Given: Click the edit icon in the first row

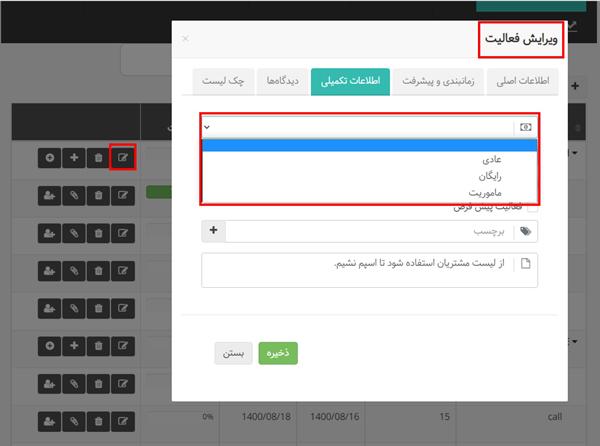Looking at the screenshot, I should tap(122, 157).
